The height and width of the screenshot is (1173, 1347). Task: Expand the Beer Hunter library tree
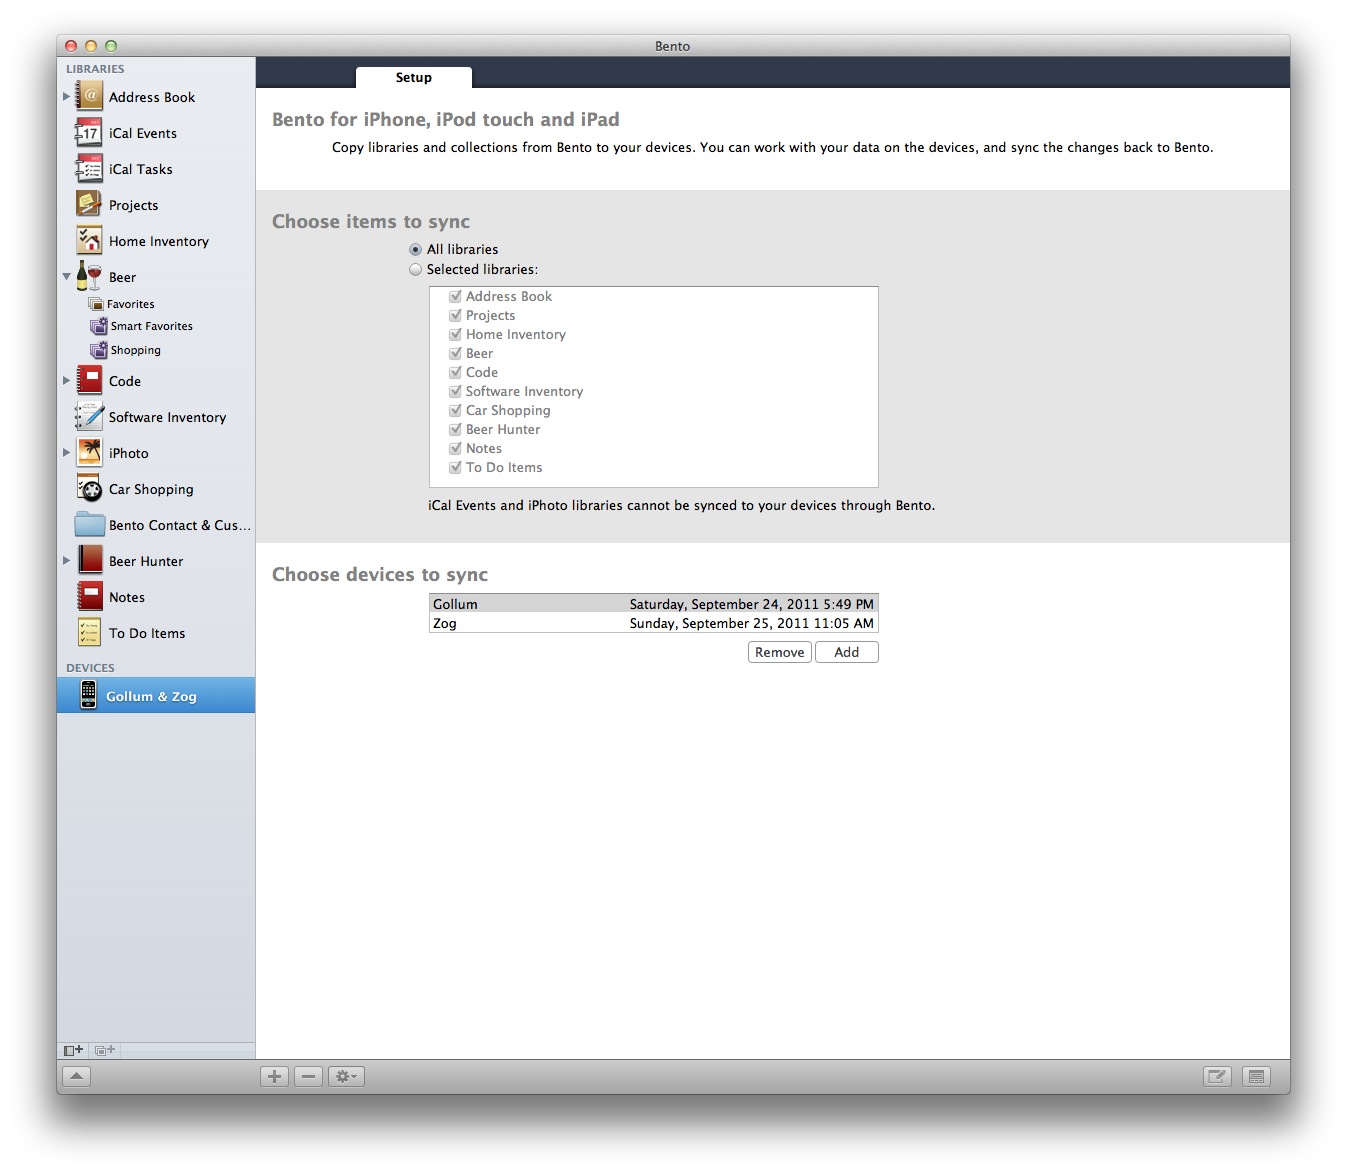(x=67, y=561)
